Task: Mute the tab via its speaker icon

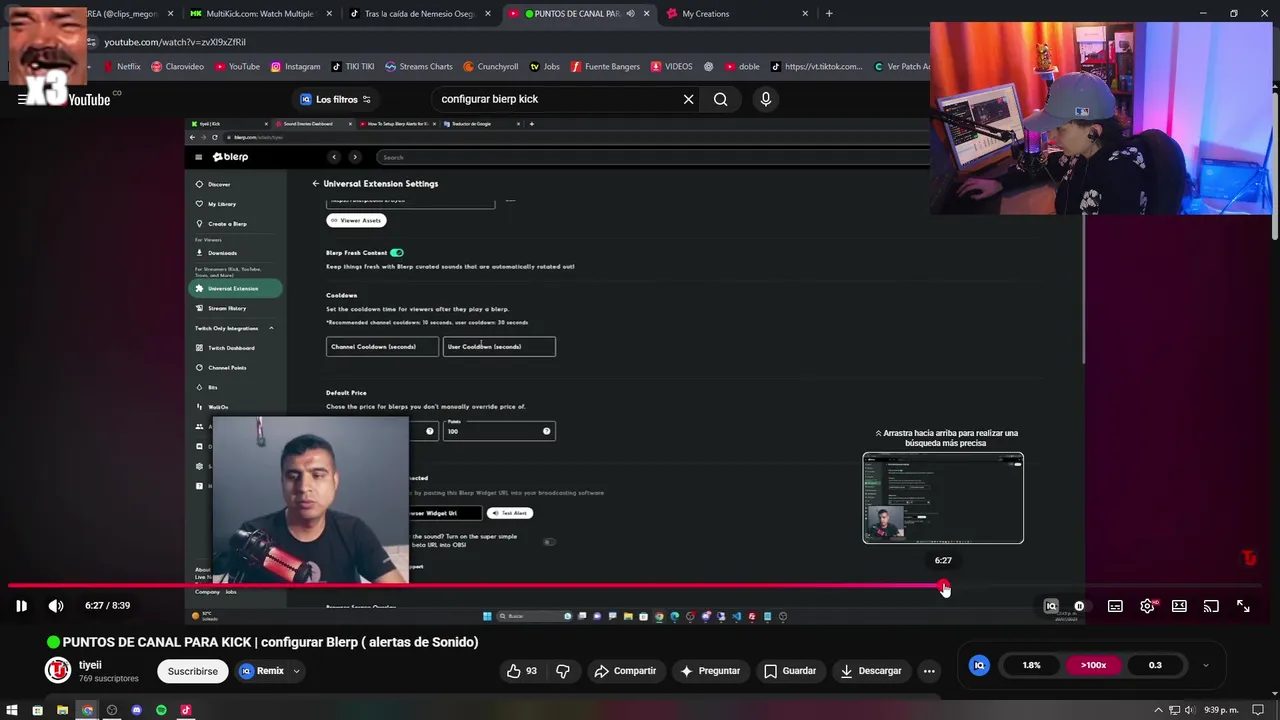Action: [x=631, y=14]
